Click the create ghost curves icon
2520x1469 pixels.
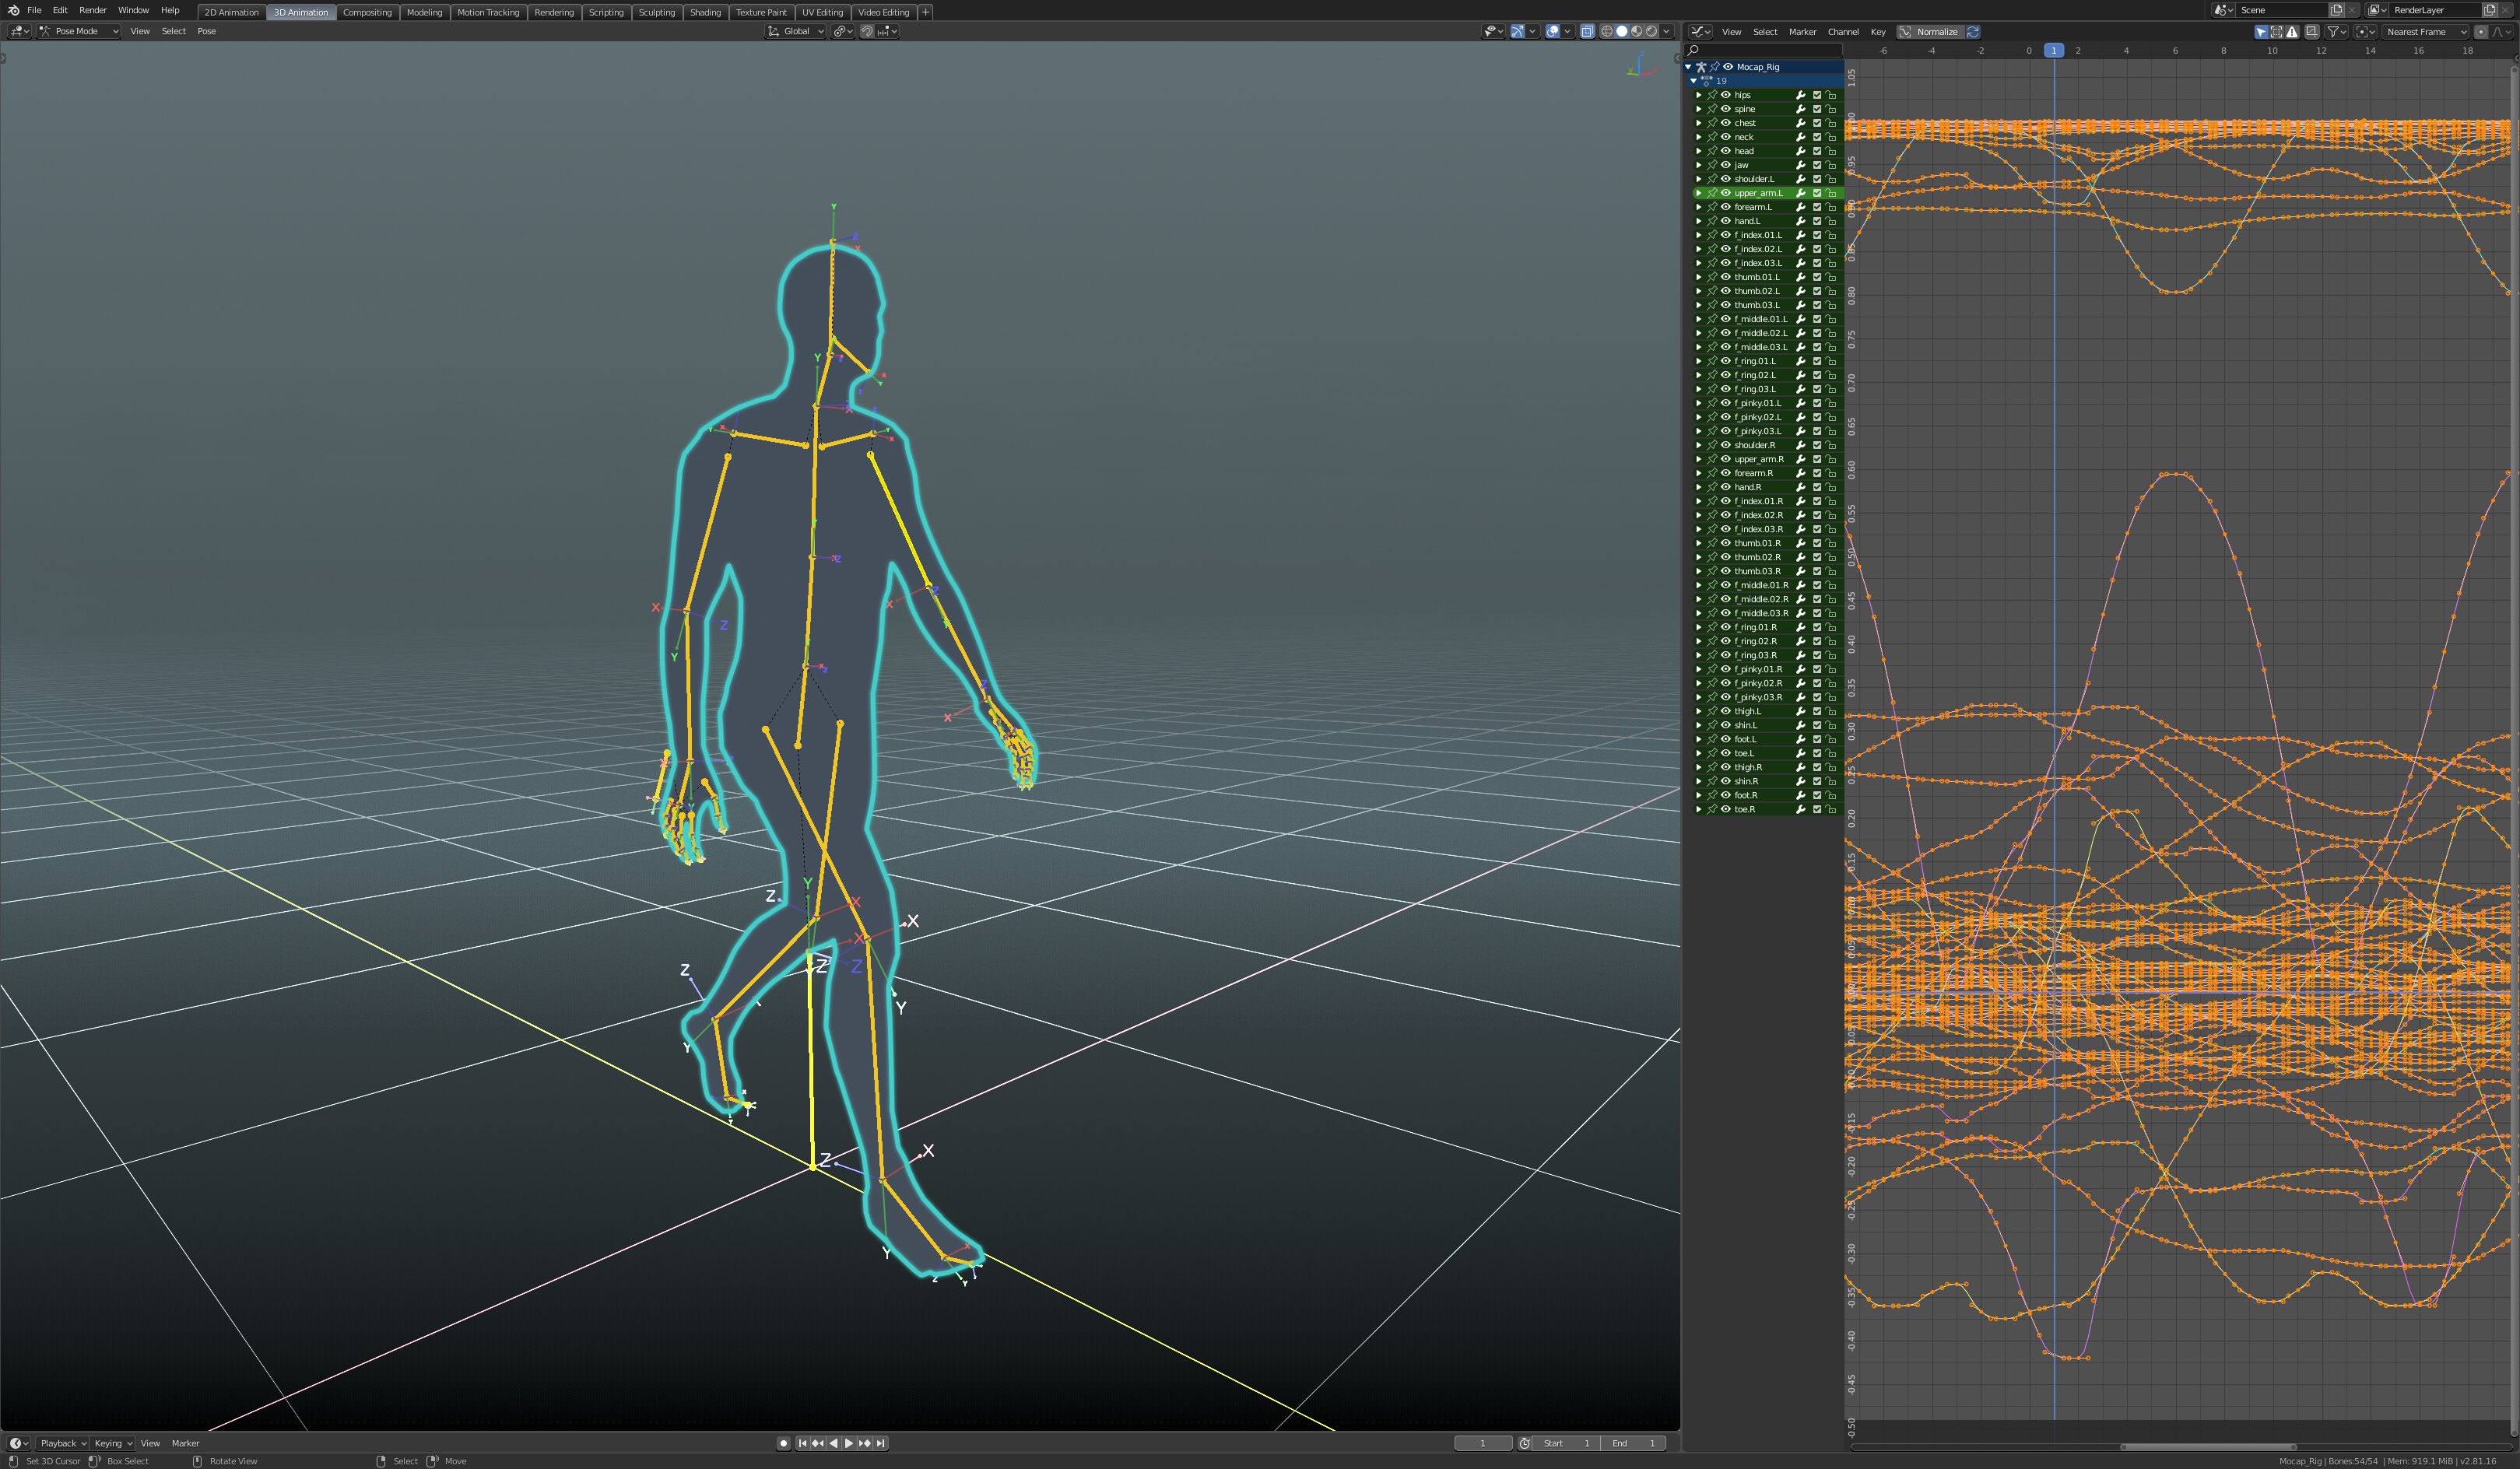[2312, 32]
